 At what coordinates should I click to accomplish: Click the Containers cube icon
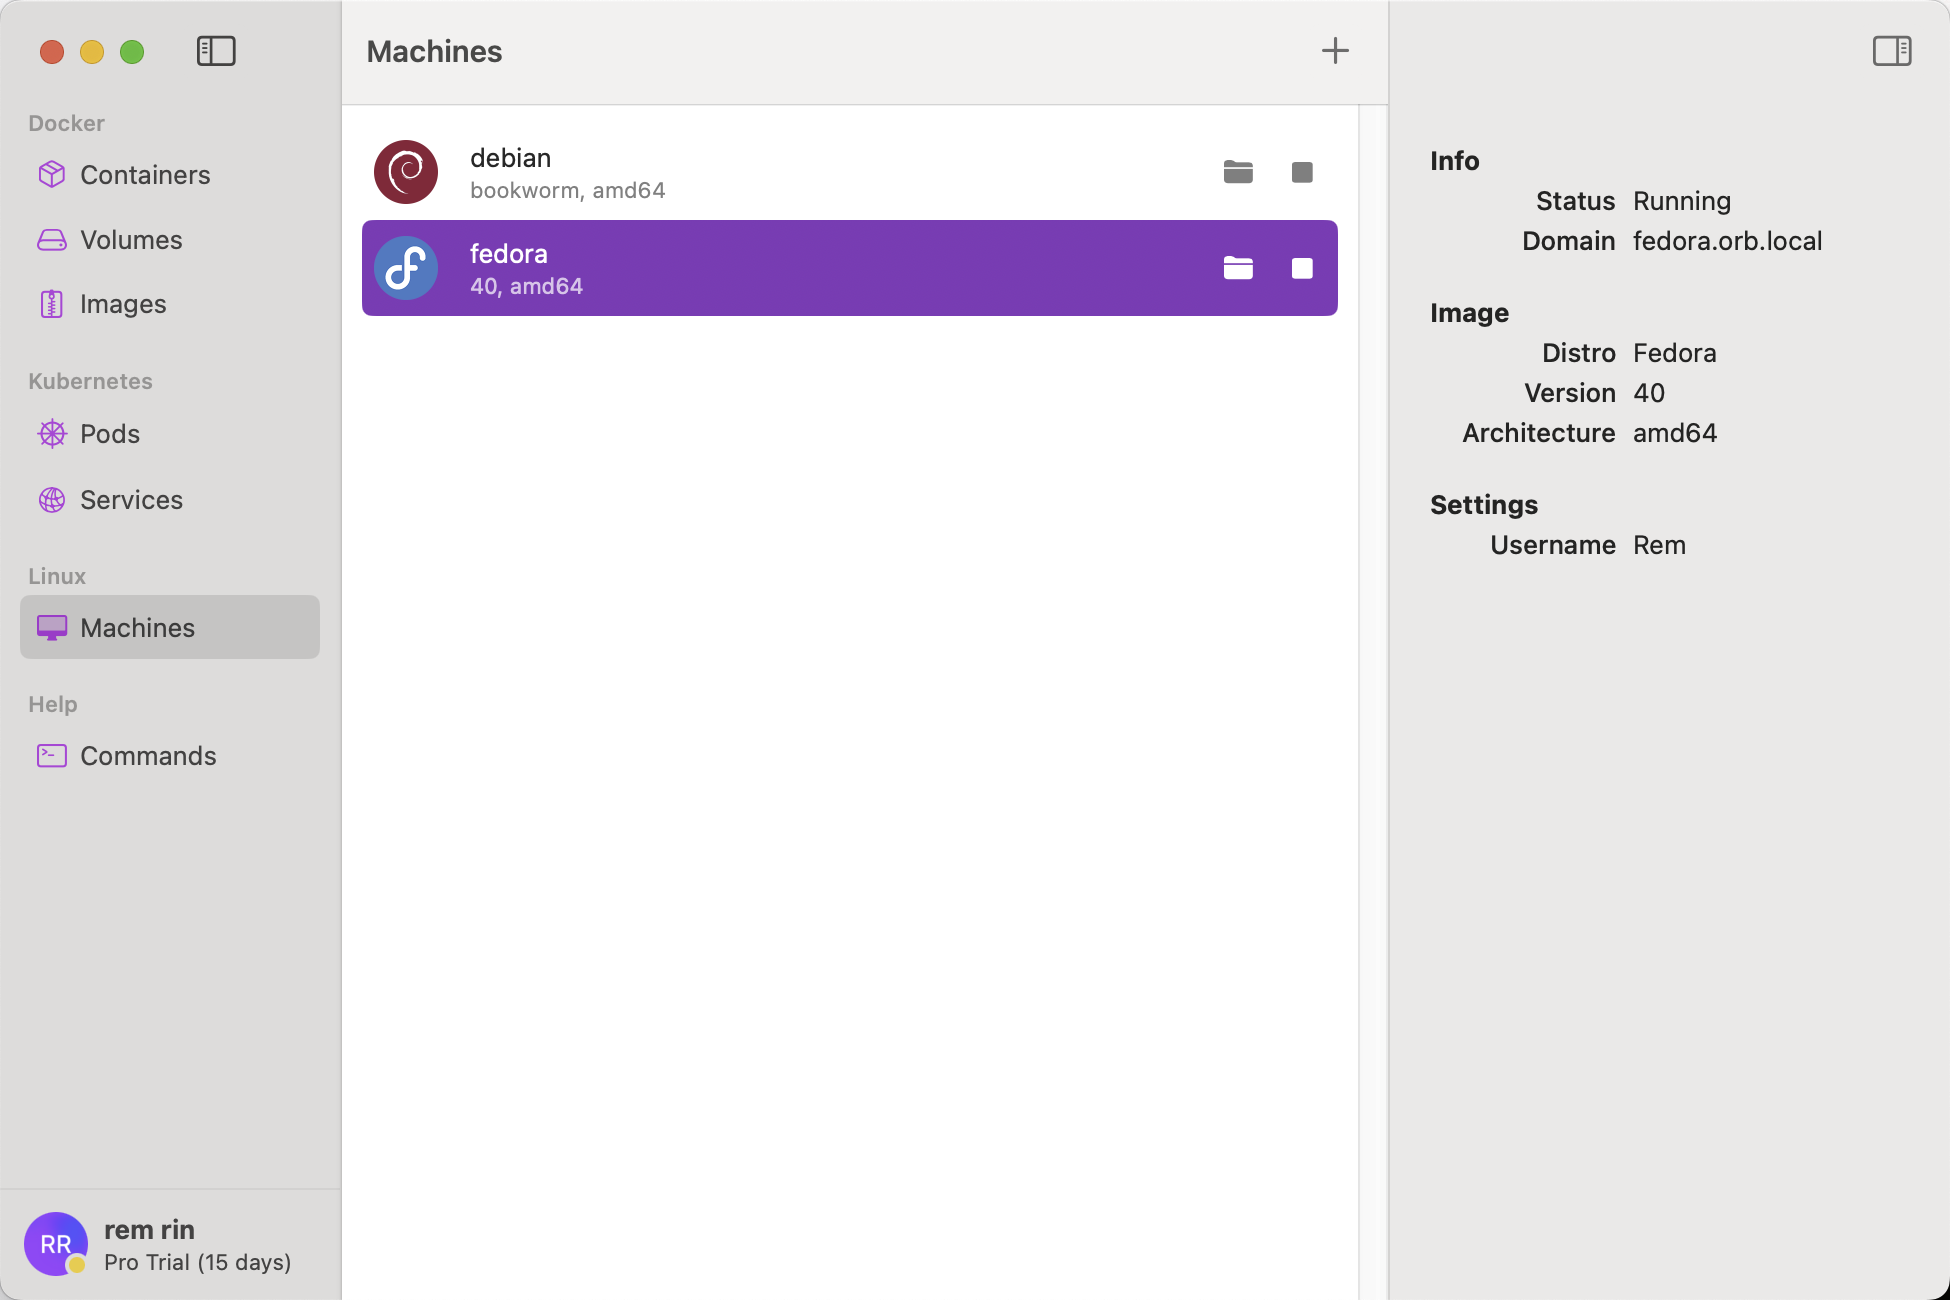(x=52, y=175)
